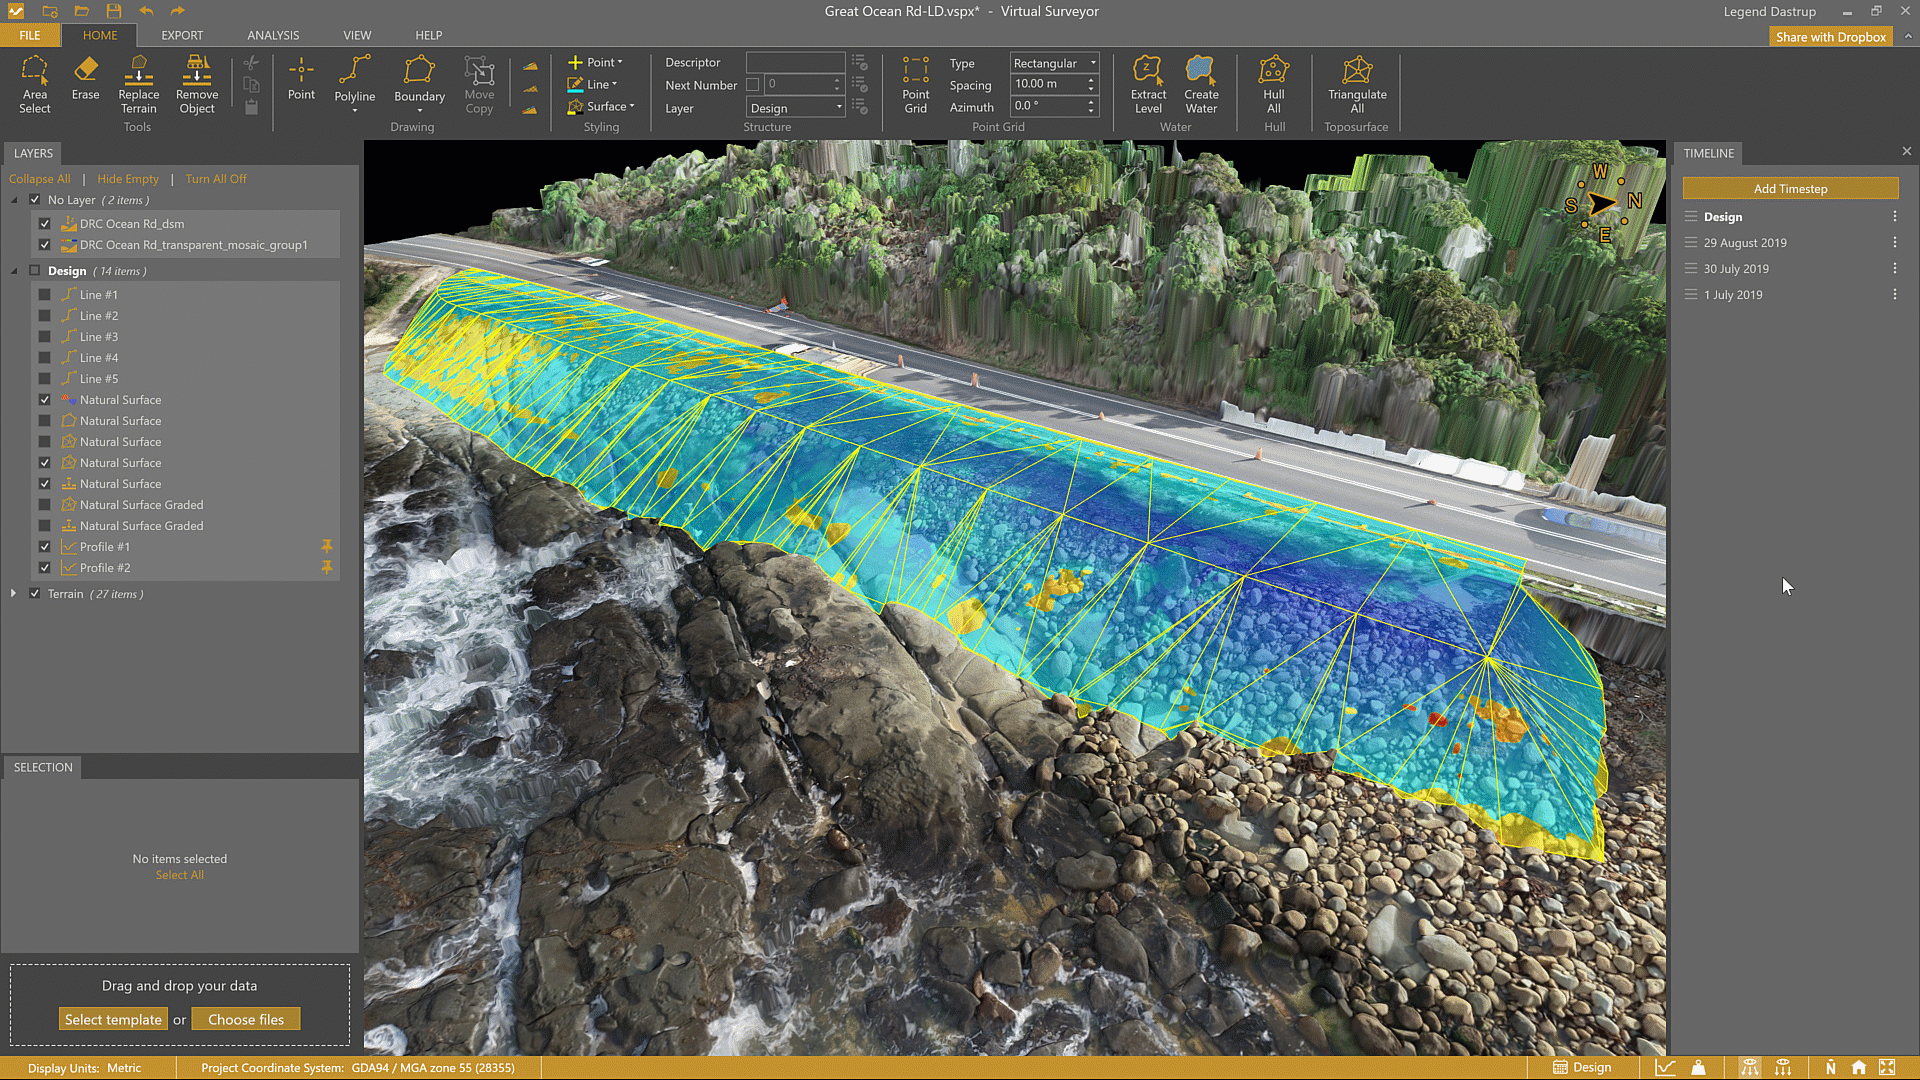Switch to the ANALYSIS ribbon tab
The image size is (1920, 1080).
[273, 35]
